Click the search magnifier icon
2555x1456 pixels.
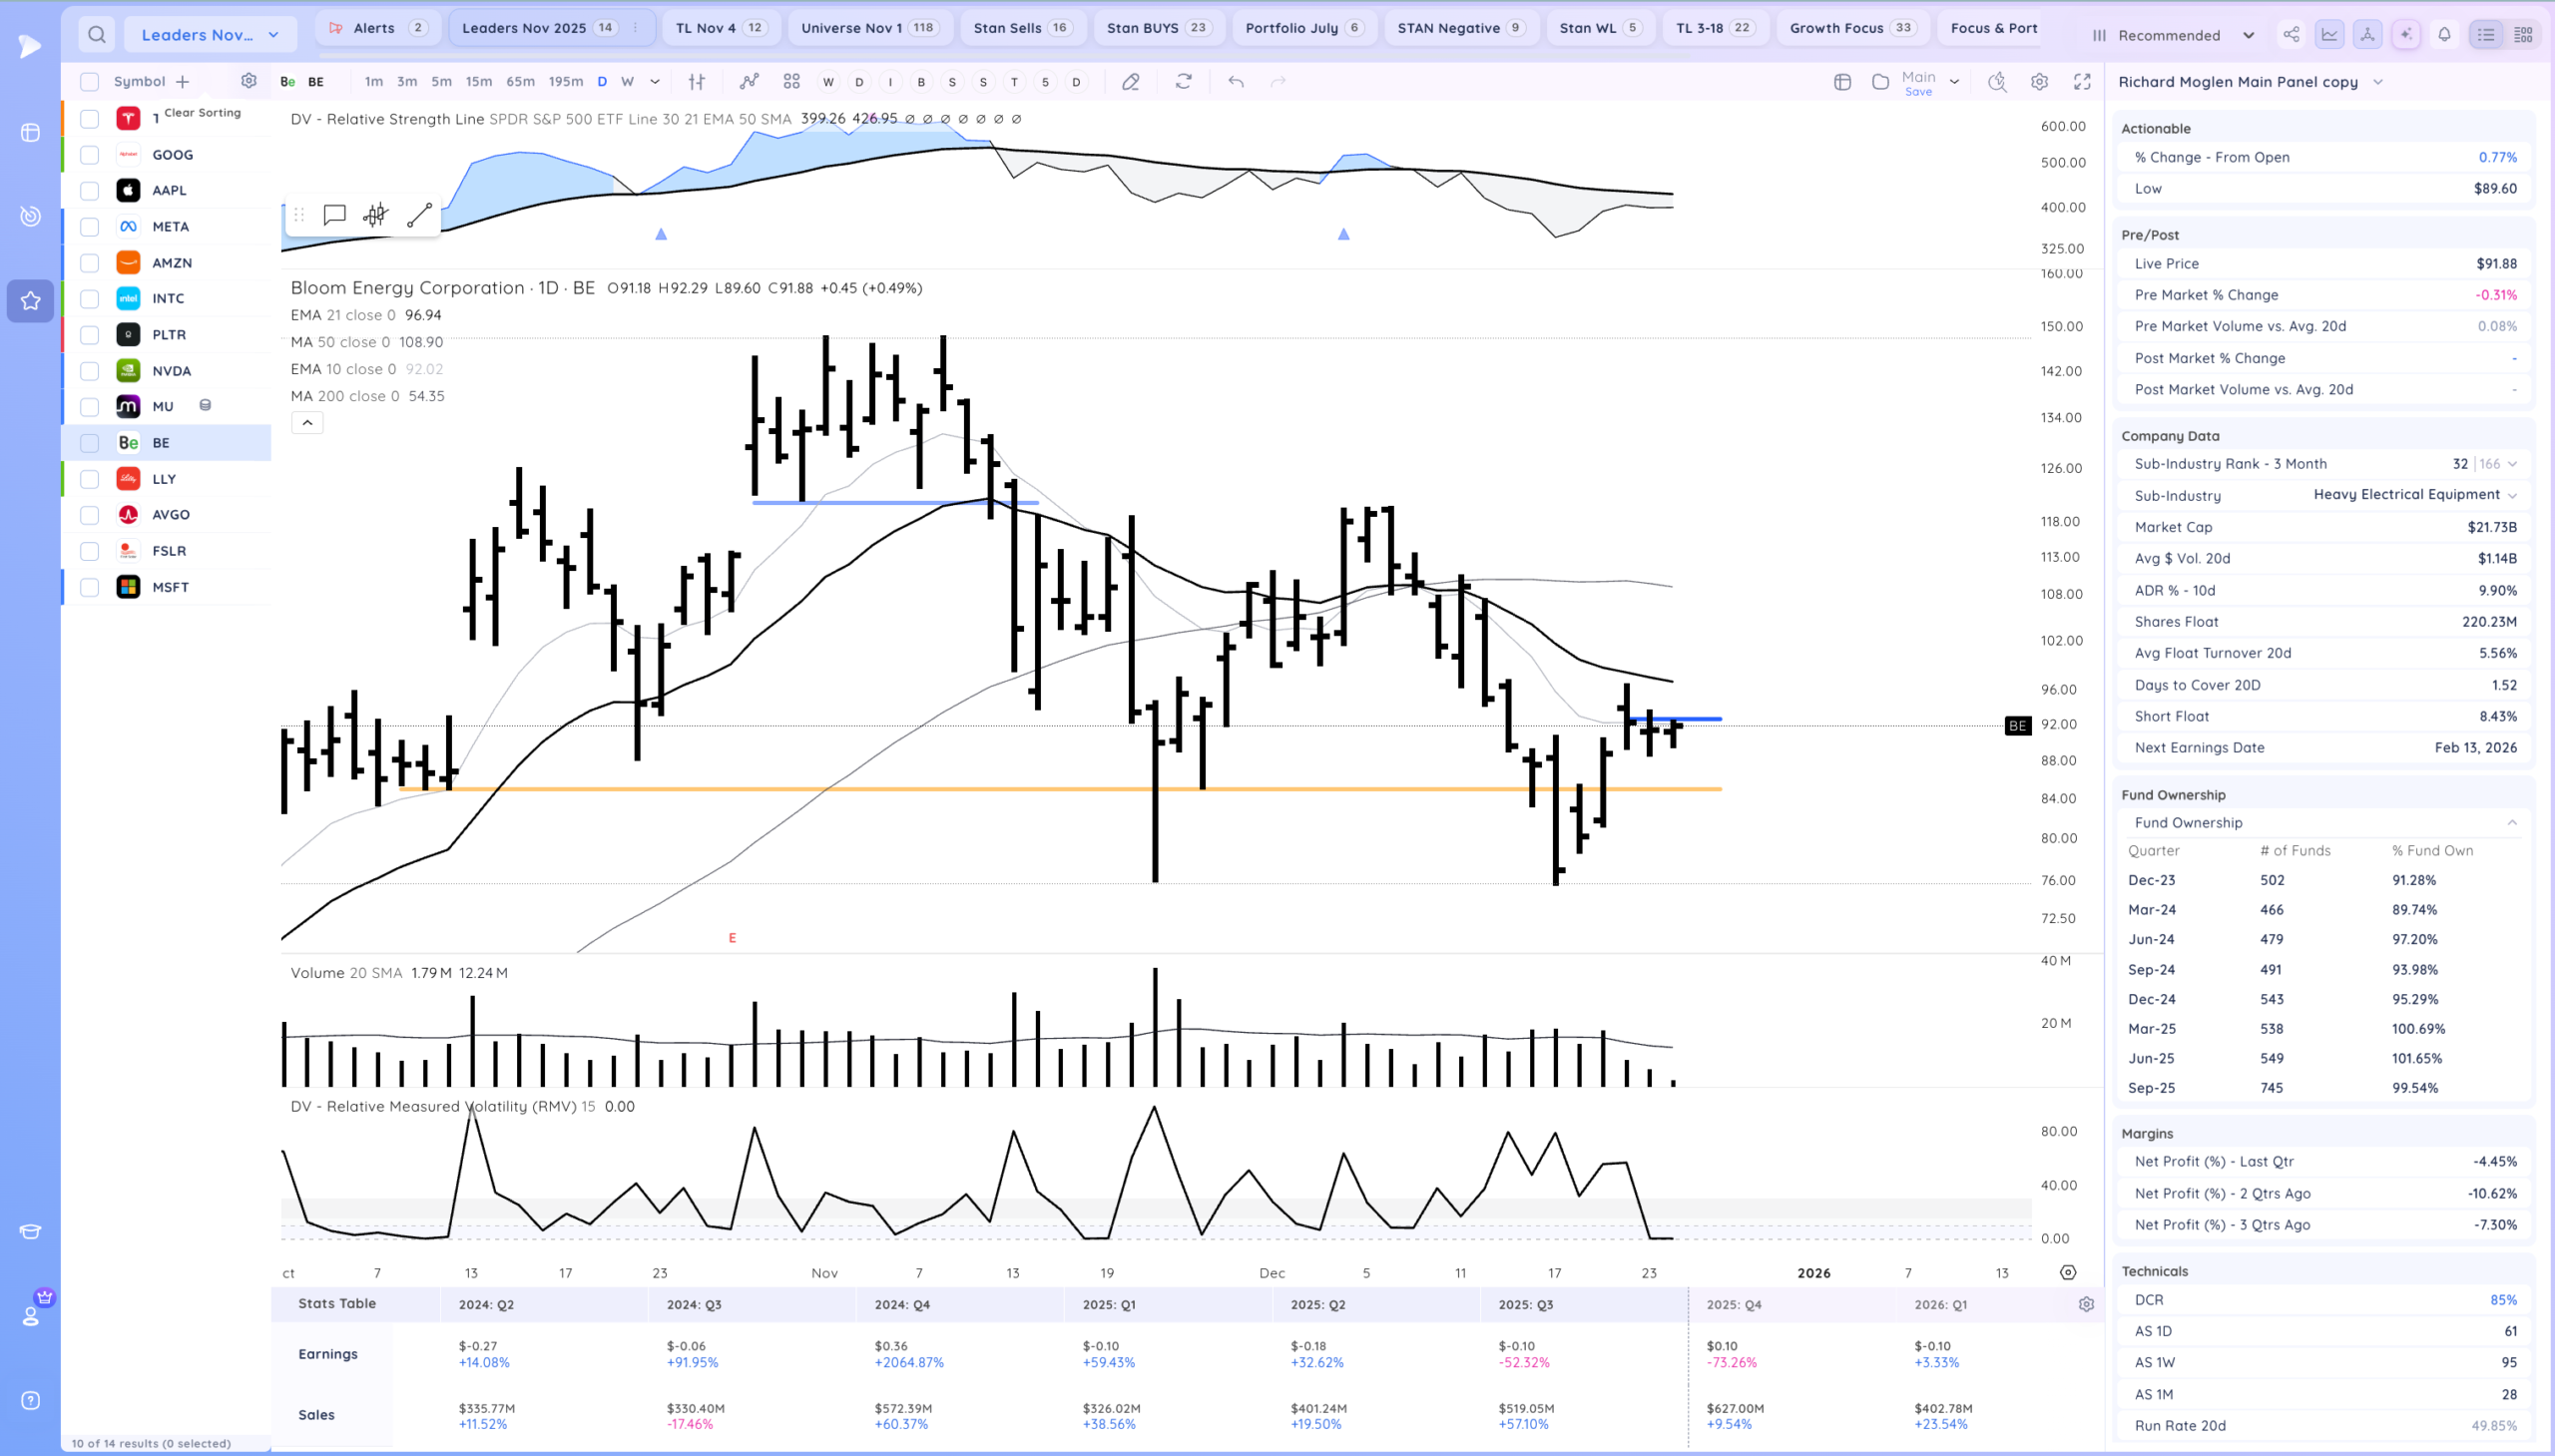point(96,35)
